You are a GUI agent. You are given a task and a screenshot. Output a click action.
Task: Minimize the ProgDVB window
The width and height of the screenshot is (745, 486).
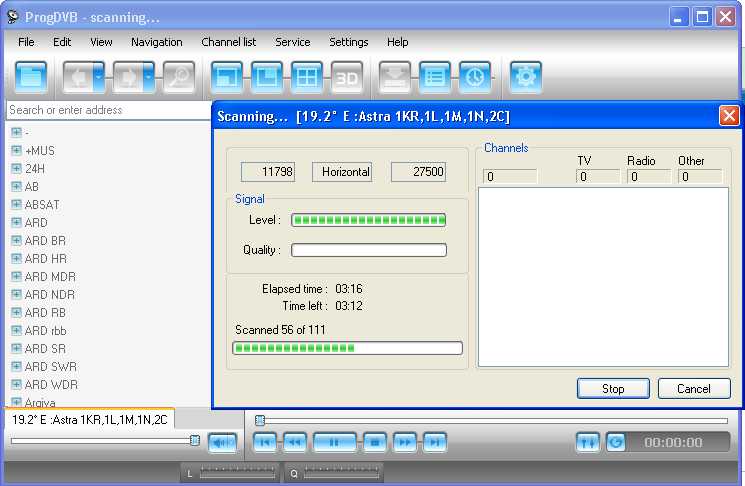coord(678,17)
